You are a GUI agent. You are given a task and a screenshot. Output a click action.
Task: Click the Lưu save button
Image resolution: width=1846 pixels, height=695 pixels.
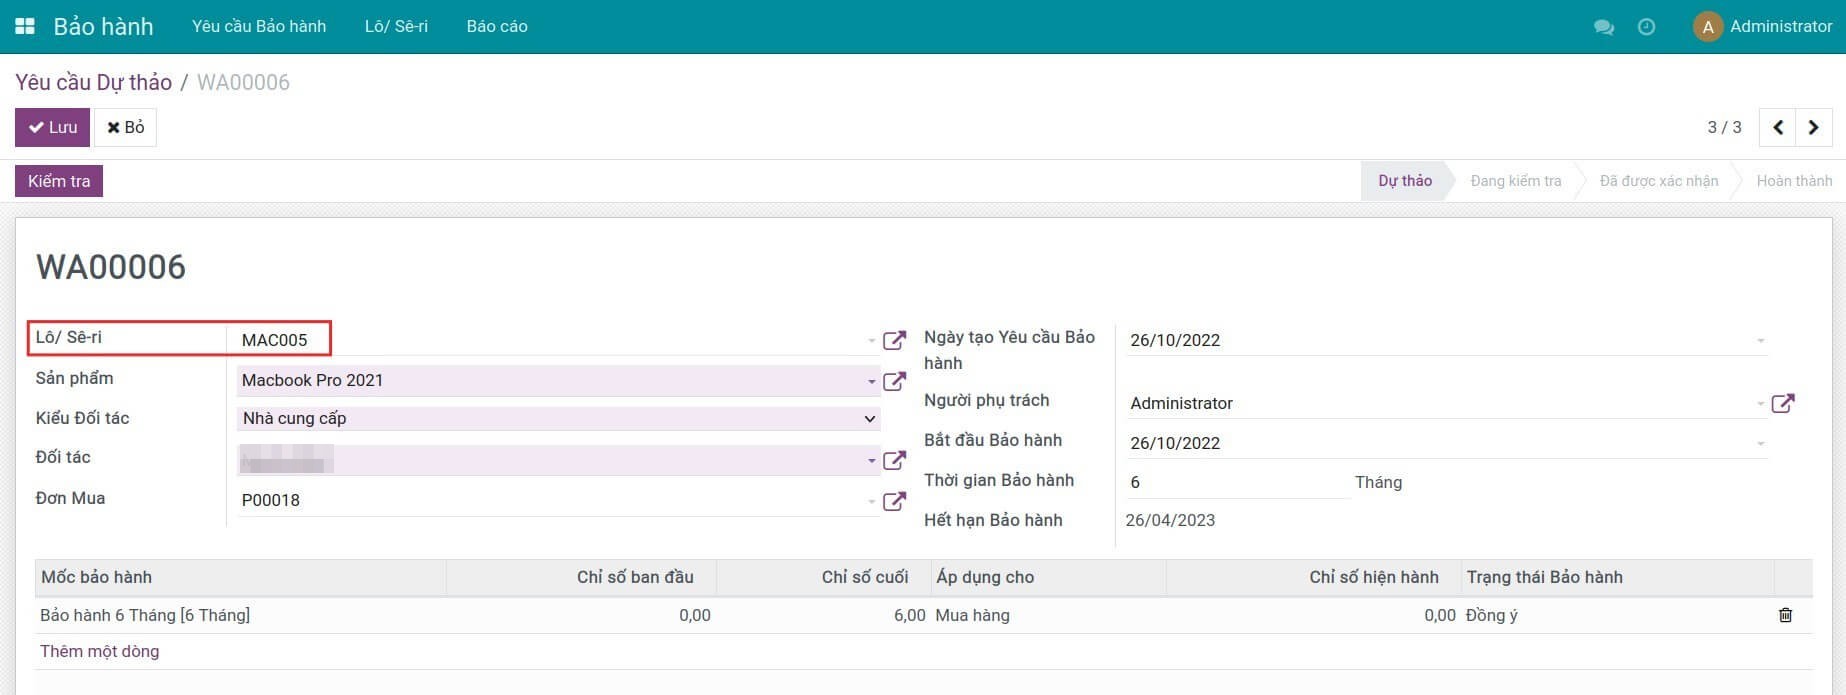click(52, 127)
